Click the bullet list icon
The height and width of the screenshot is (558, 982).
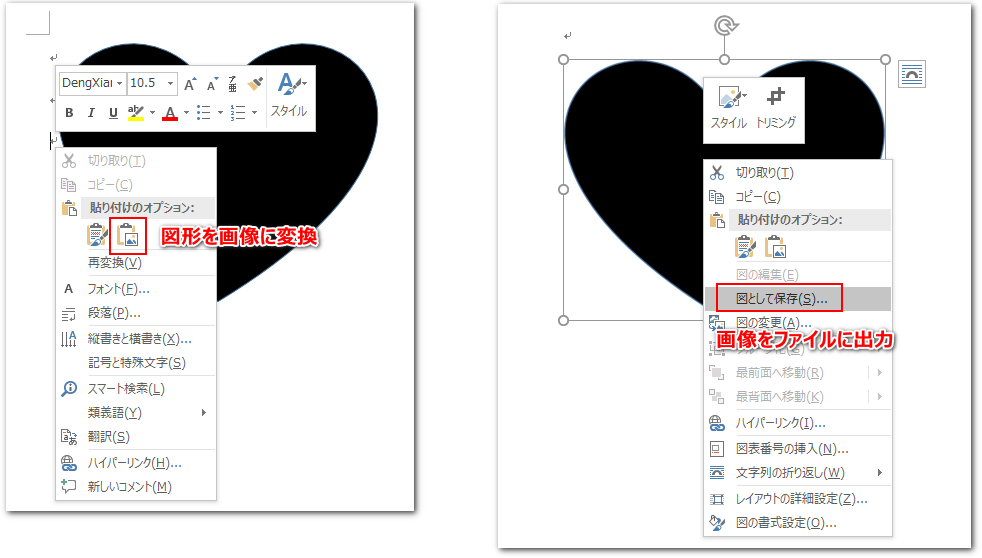204,113
